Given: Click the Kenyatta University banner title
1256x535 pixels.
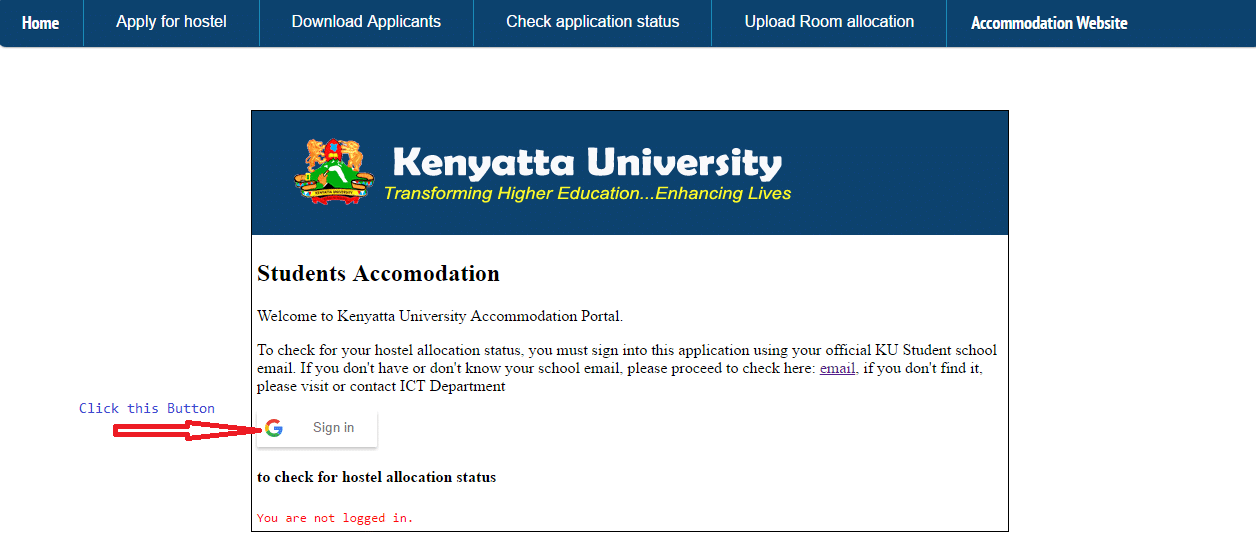Looking at the screenshot, I should click(x=587, y=163).
